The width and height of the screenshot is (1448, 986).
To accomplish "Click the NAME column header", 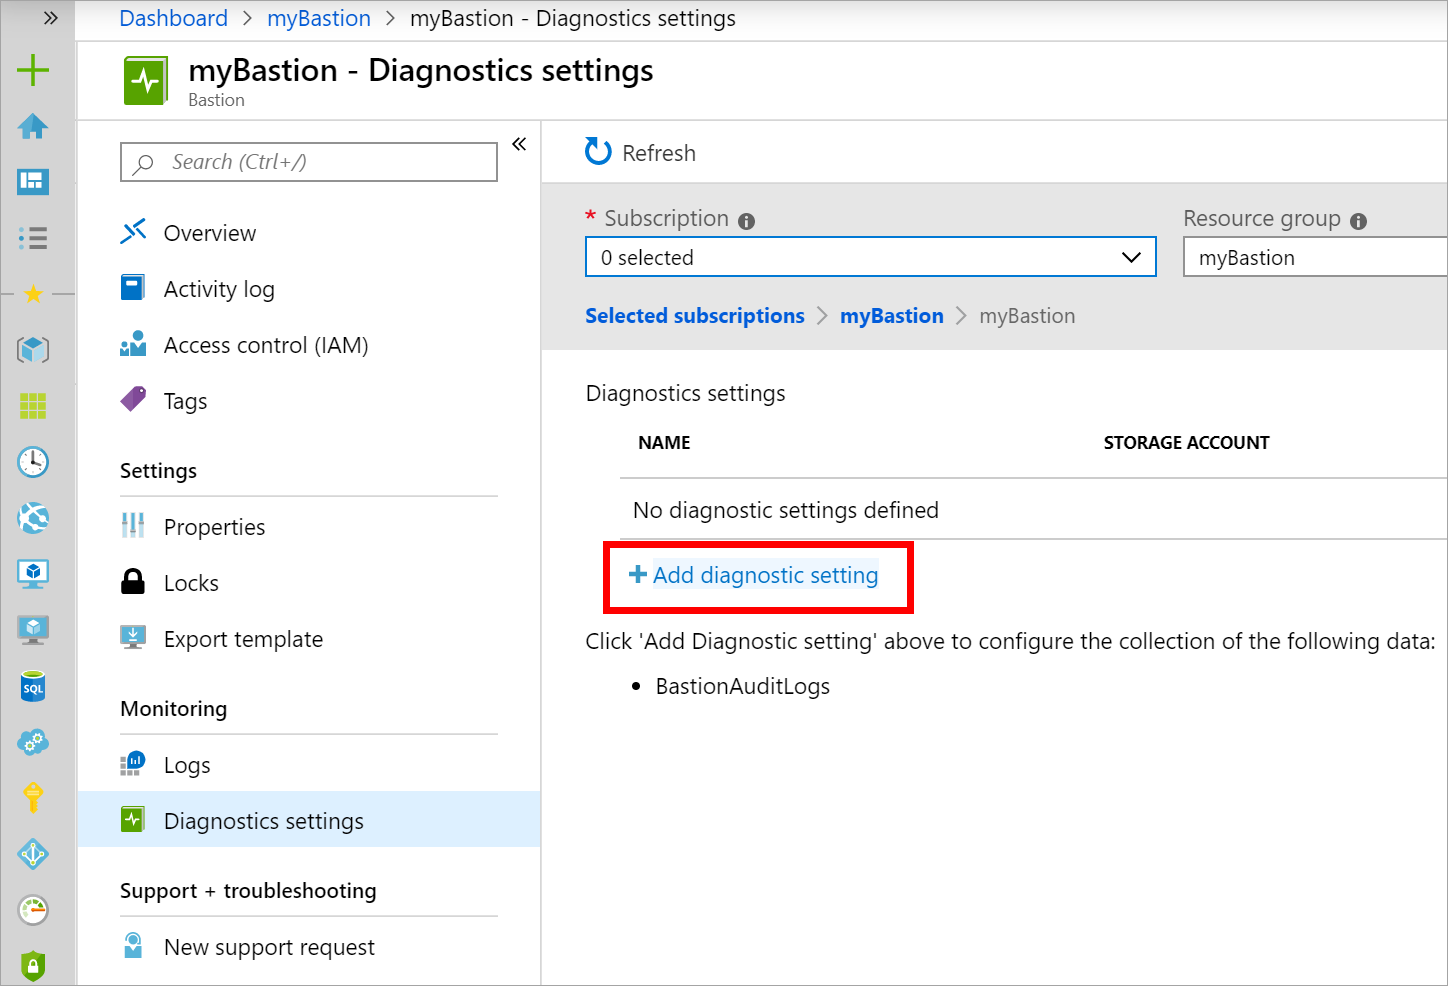I will [x=665, y=443].
